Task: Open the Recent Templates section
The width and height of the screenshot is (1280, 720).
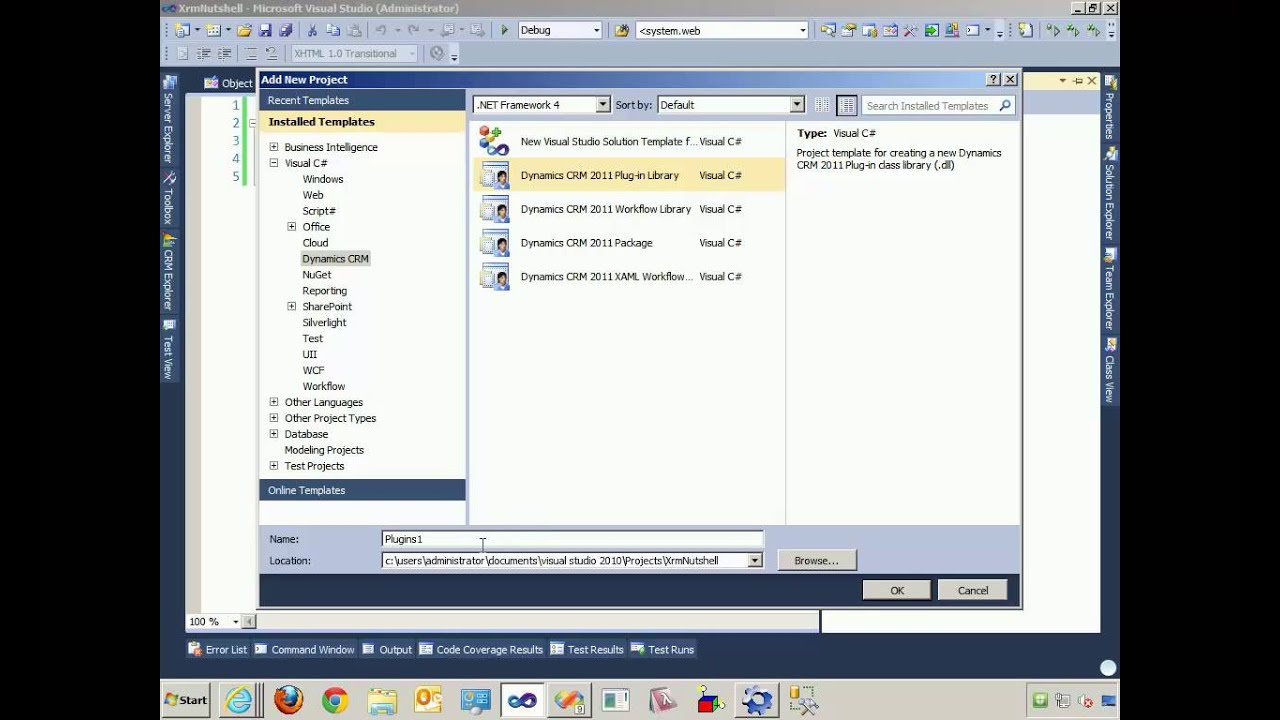Action: click(362, 100)
